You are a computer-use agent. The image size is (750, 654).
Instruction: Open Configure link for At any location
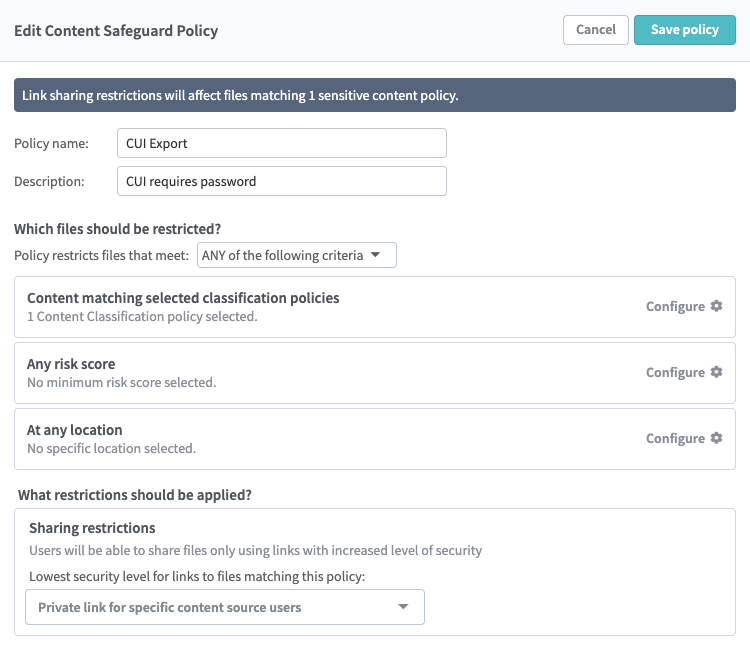[x=676, y=438]
